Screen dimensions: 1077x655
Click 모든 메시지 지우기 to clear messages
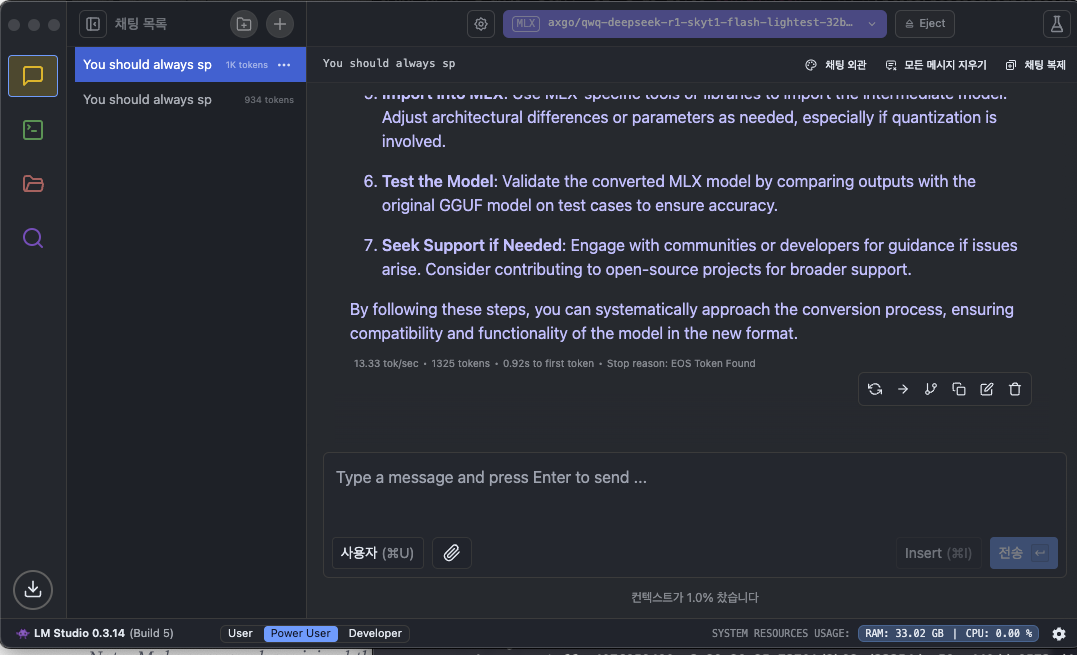[936, 65]
